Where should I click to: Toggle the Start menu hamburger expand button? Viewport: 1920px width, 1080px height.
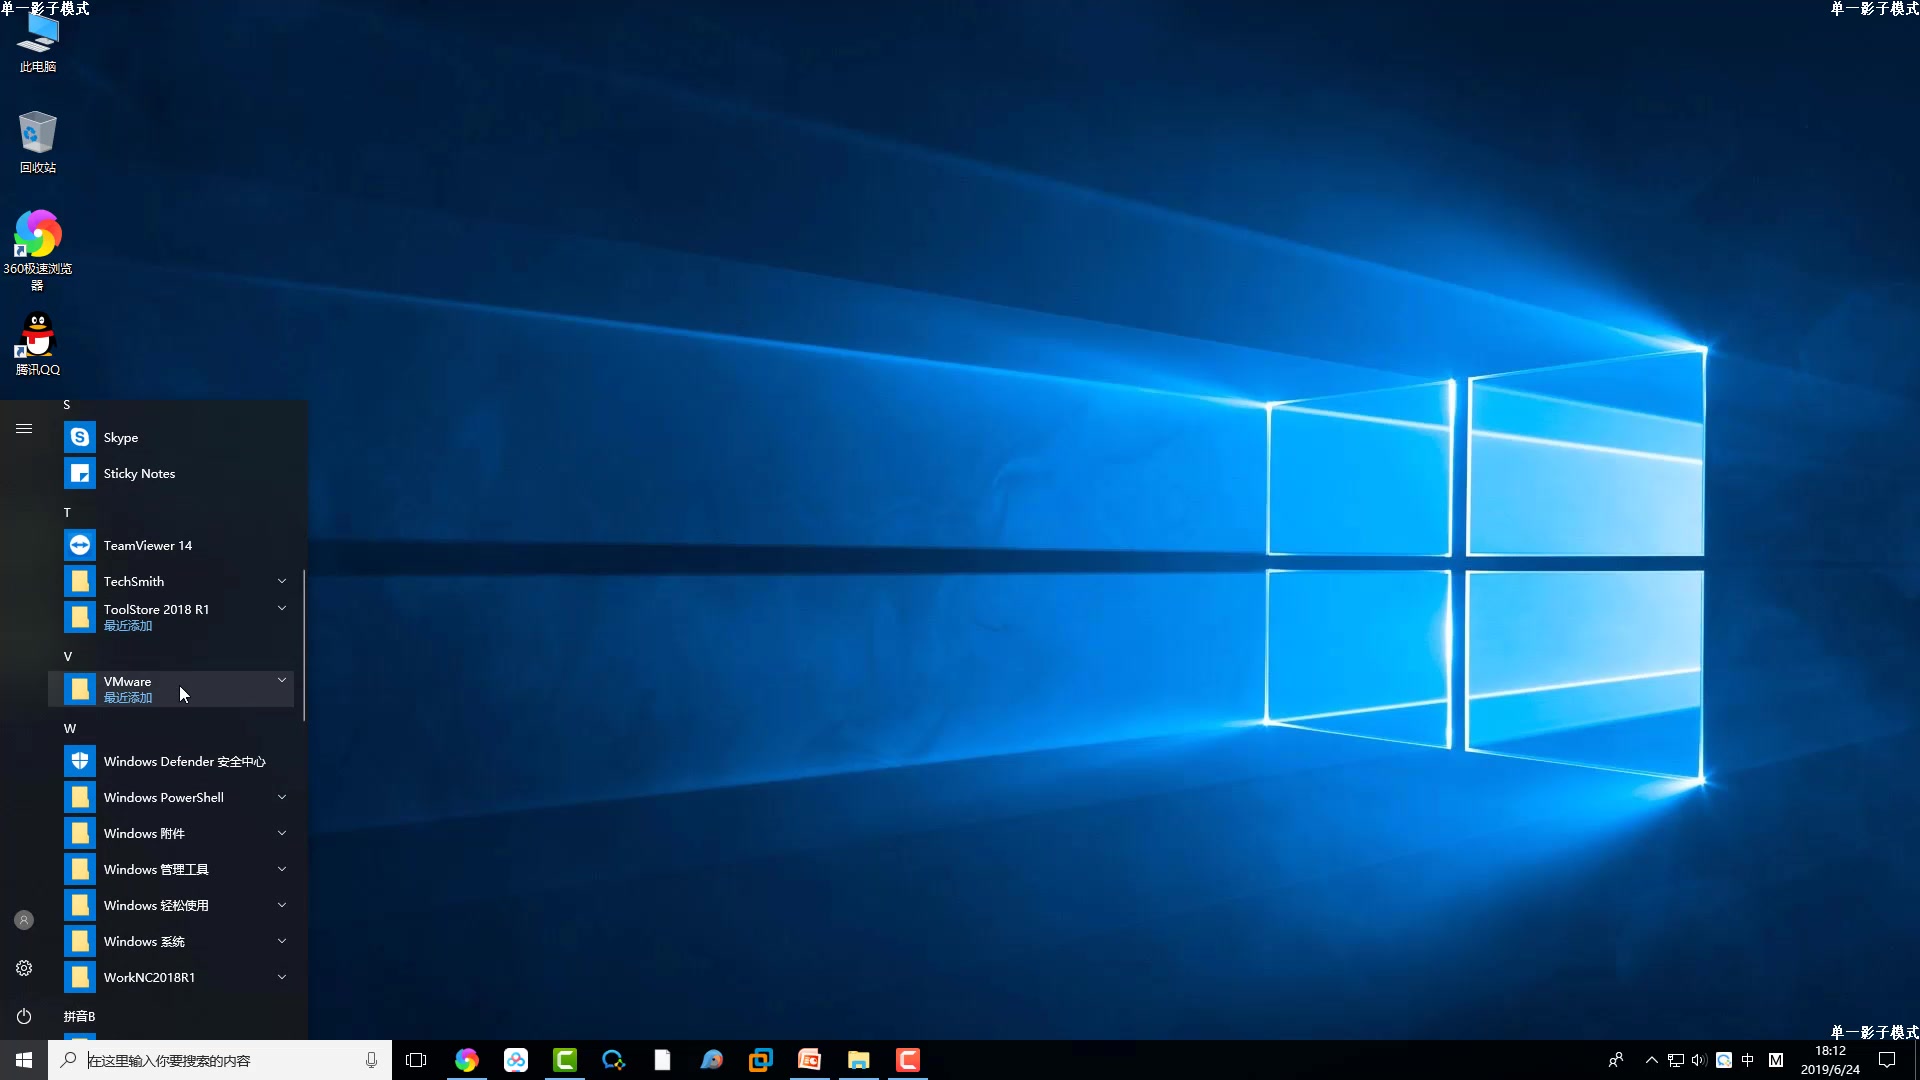[24, 428]
